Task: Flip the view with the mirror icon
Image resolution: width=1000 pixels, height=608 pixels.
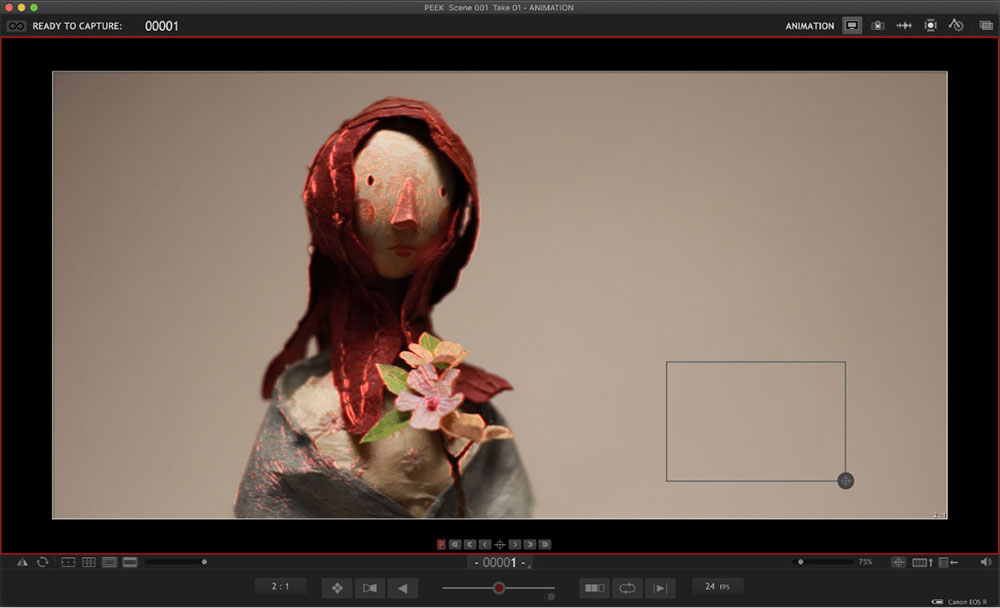Action: (22, 562)
